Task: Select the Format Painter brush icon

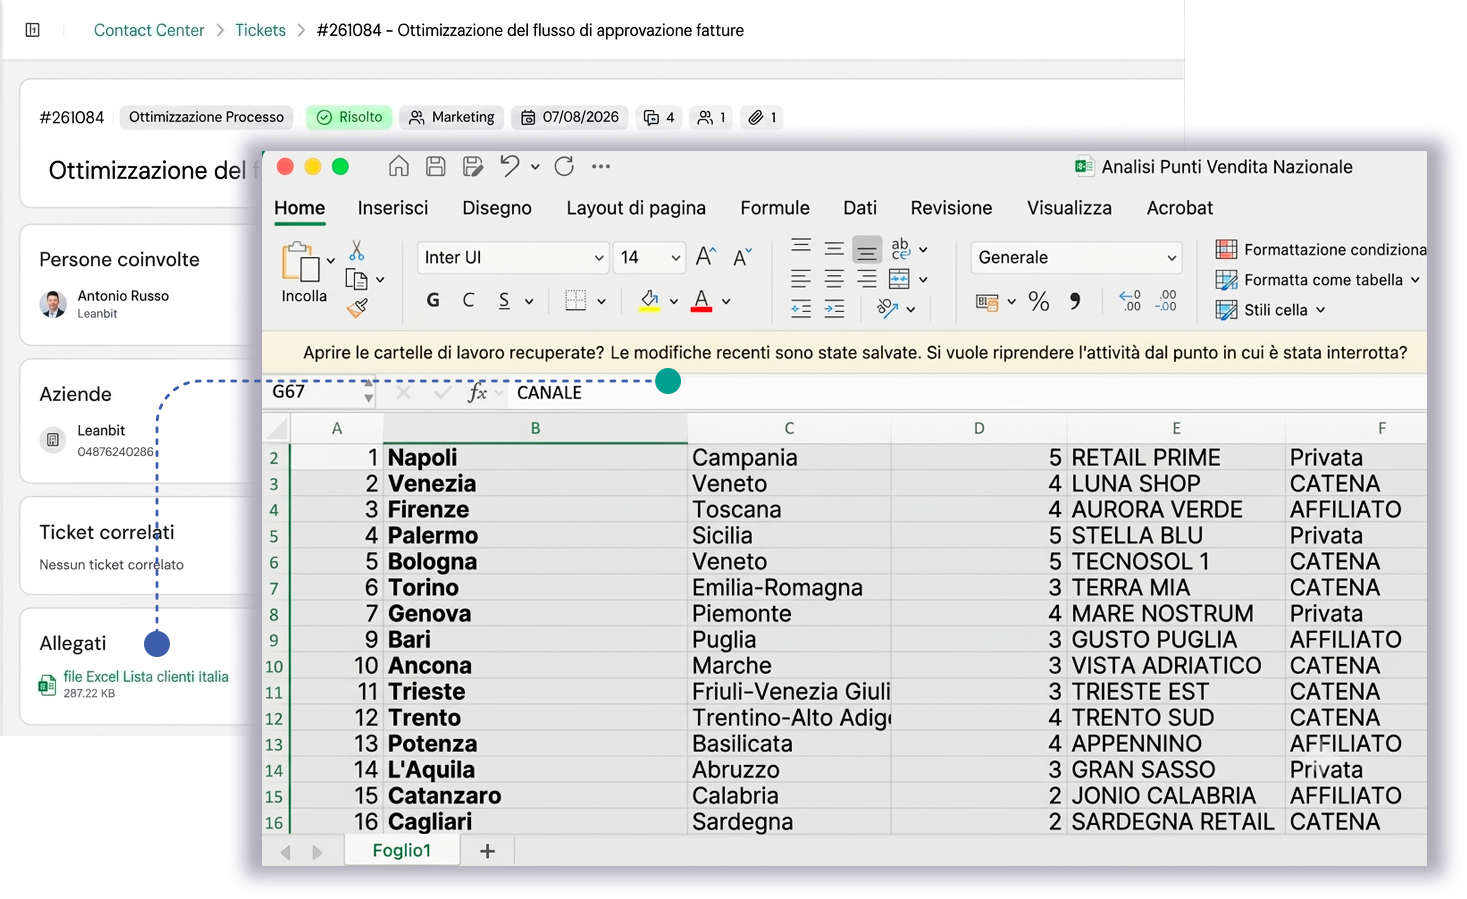Action: [x=357, y=308]
